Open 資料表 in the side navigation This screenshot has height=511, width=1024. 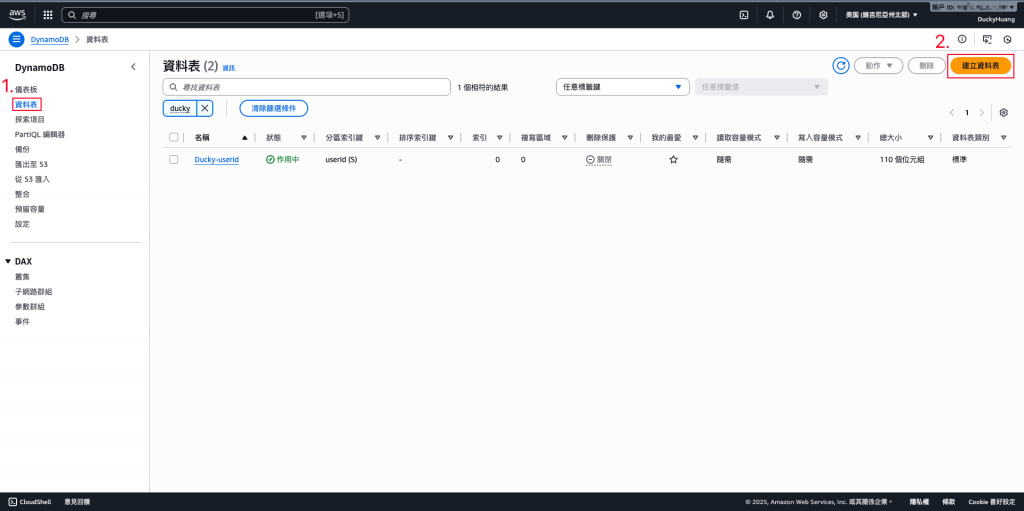(27, 104)
